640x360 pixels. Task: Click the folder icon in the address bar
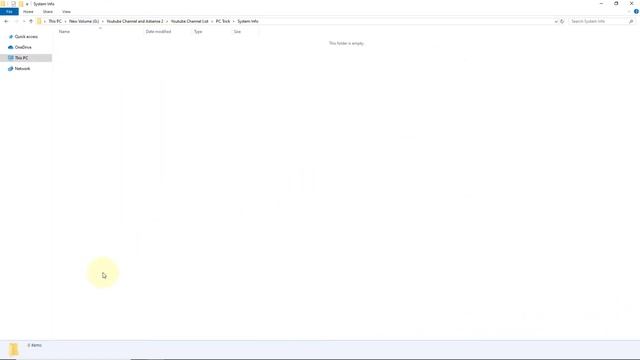click(x=39, y=21)
